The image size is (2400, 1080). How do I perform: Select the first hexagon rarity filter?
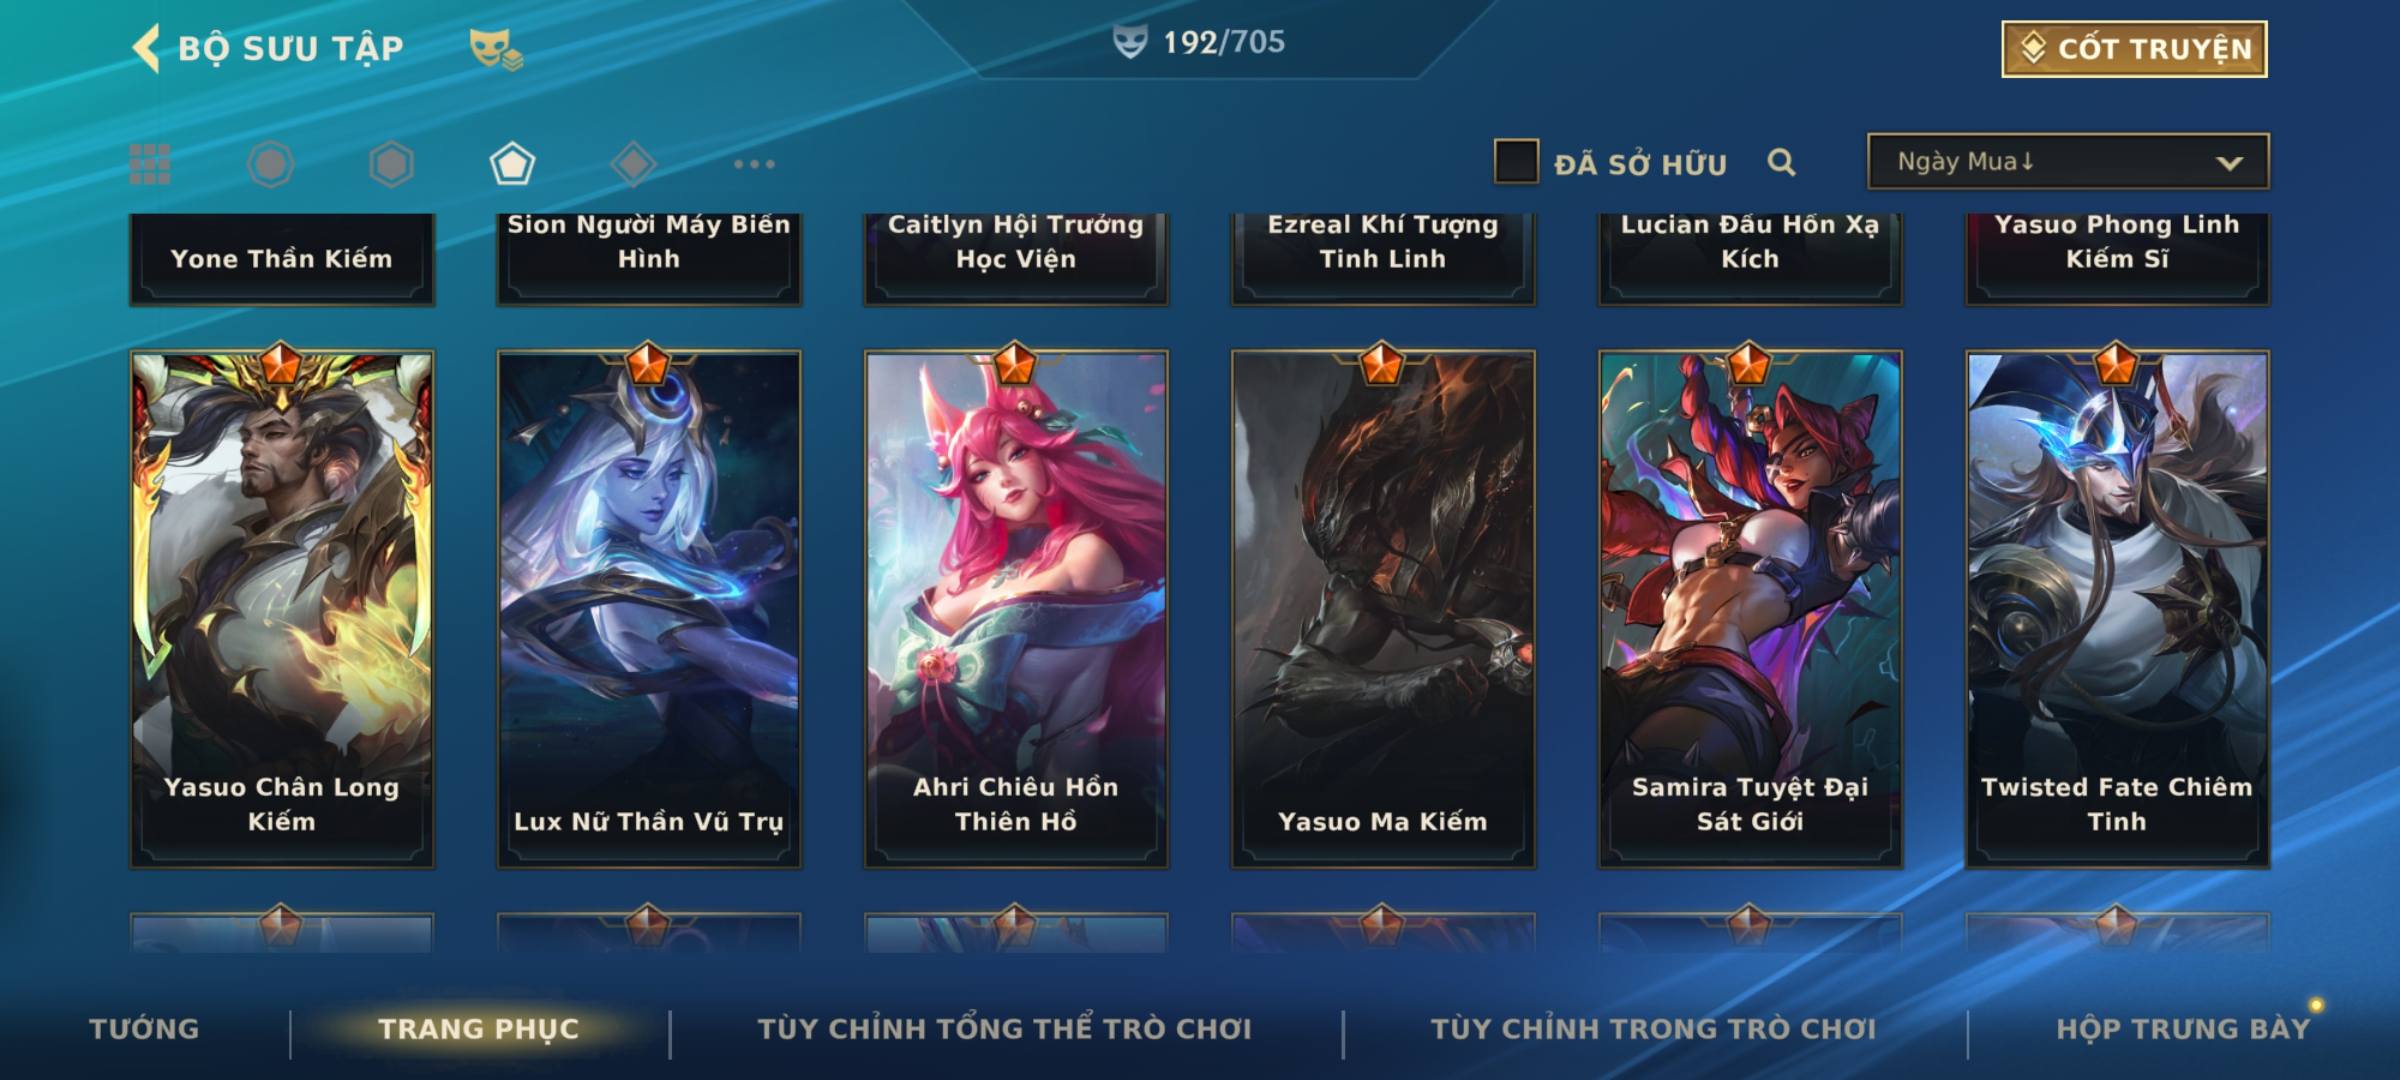(270, 164)
